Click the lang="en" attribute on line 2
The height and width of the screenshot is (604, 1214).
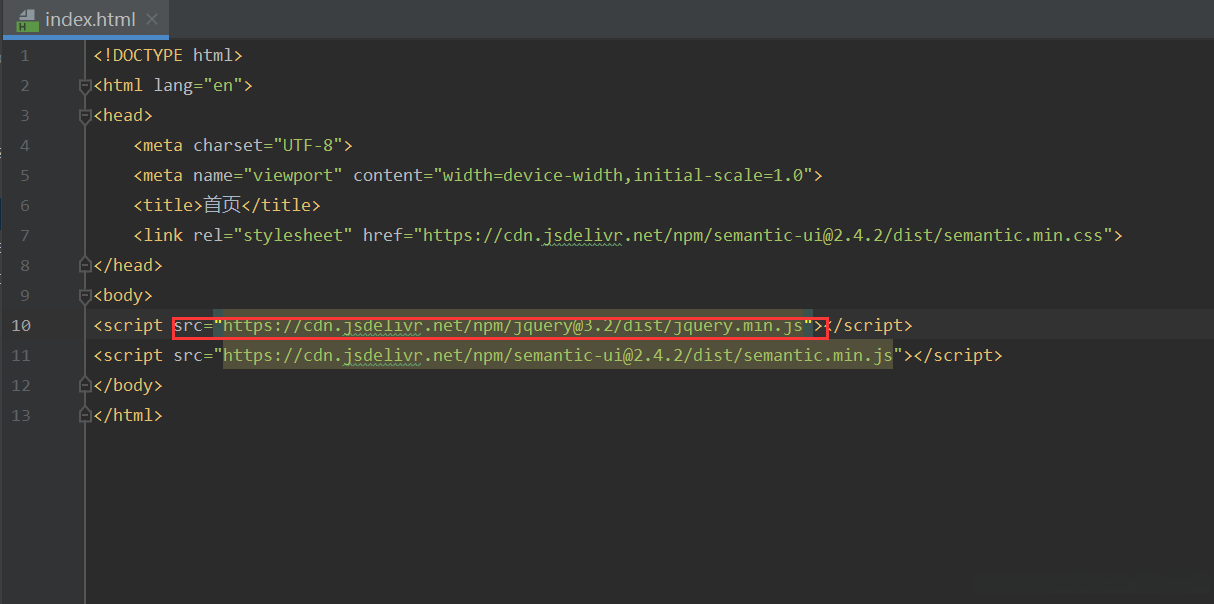click(198, 86)
